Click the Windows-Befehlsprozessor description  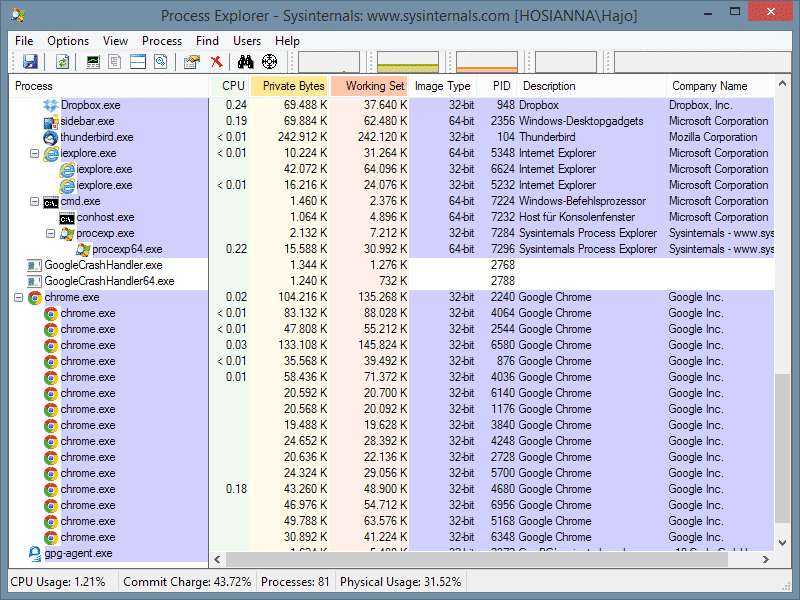tap(582, 201)
